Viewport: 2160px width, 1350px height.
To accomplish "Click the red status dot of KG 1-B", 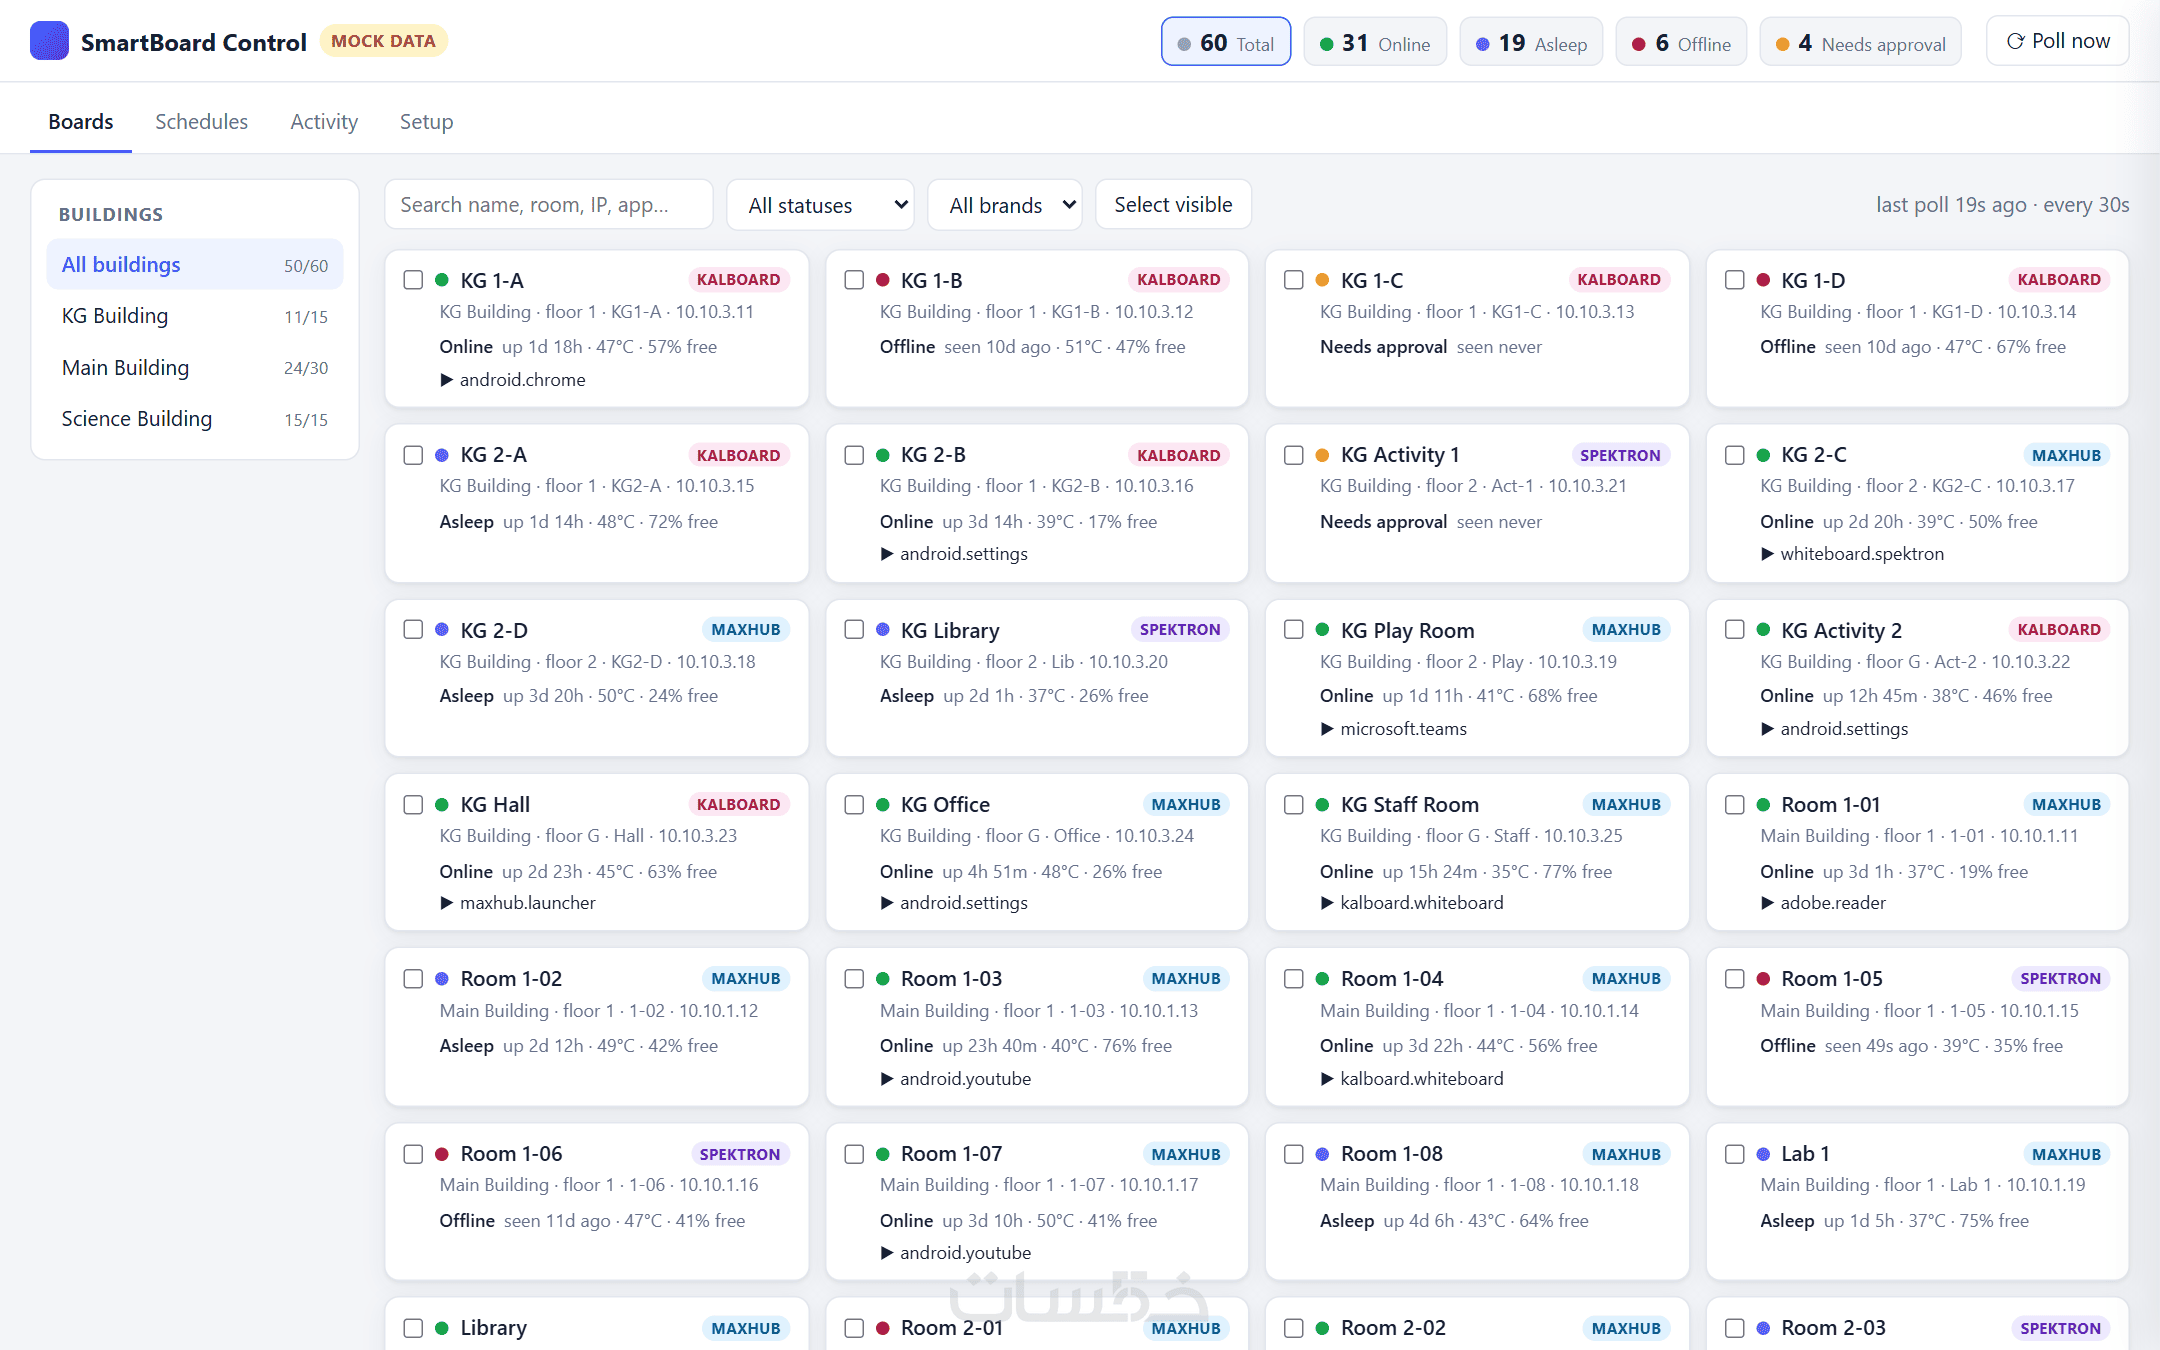I will [882, 280].
